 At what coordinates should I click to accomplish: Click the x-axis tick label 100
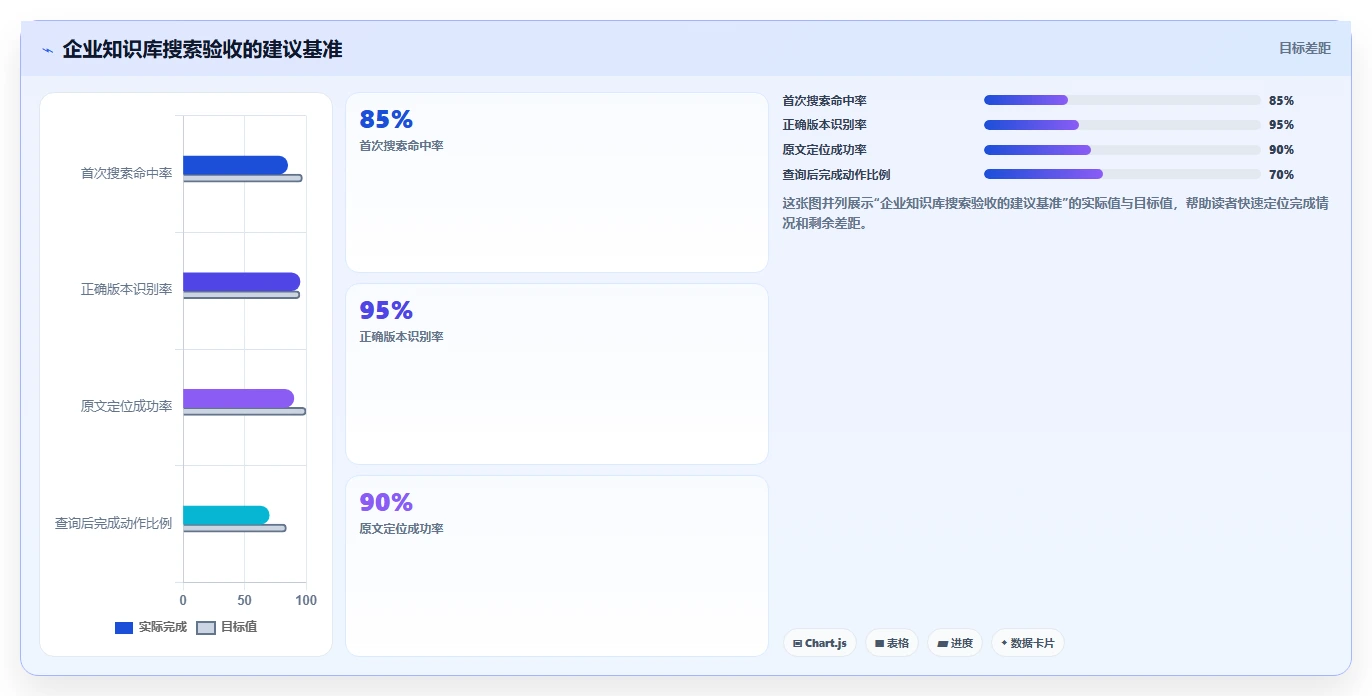pos(306,601)
